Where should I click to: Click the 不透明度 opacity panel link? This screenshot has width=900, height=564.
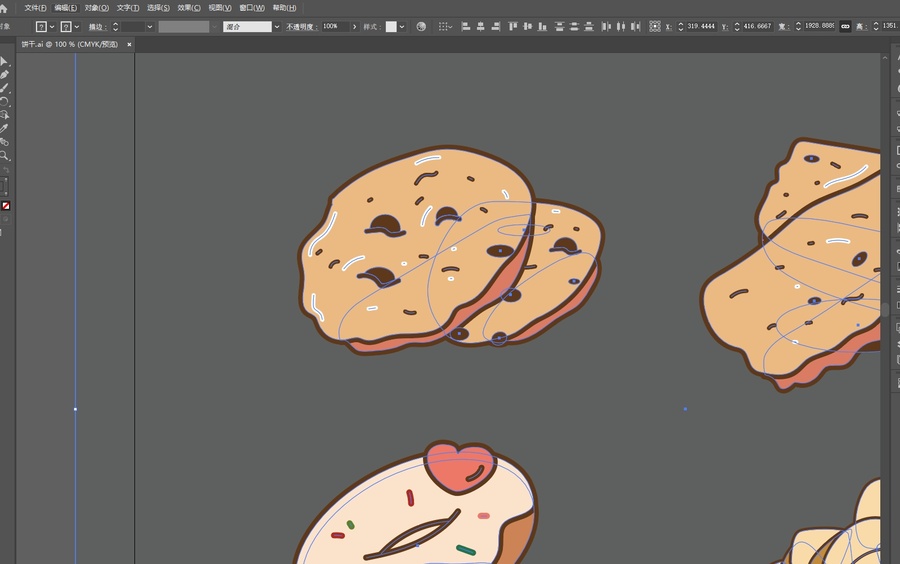(x=302, y=26)
